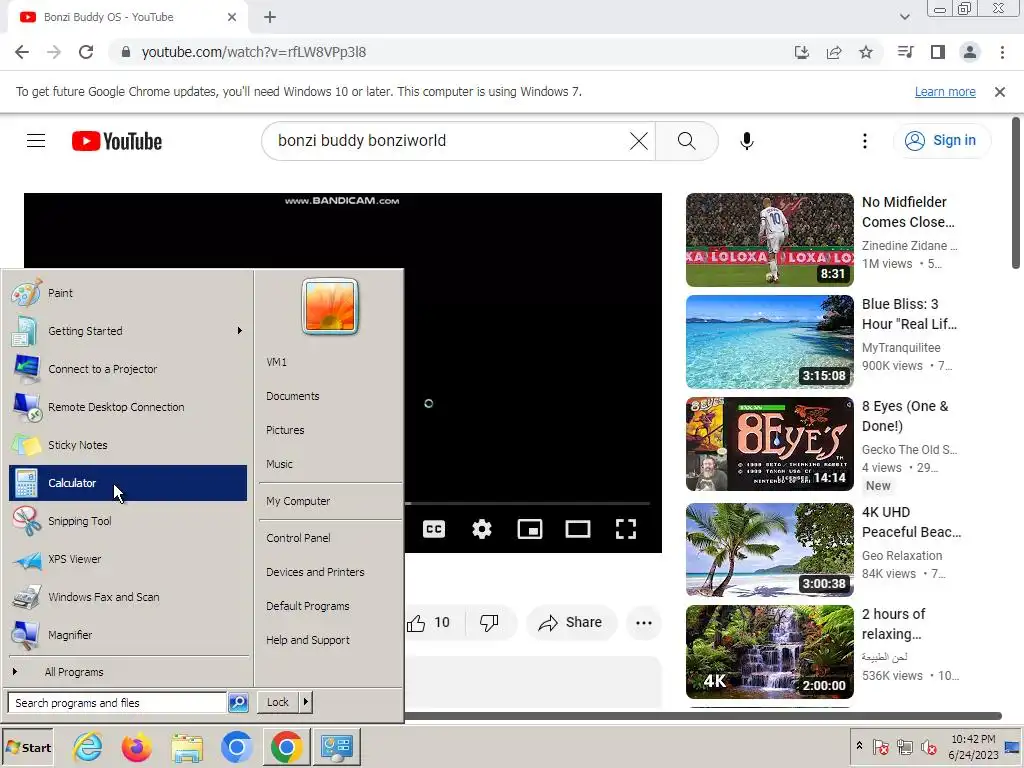Share the video
This screenshot has height=768, width=1024.
(x=570, y=622)
